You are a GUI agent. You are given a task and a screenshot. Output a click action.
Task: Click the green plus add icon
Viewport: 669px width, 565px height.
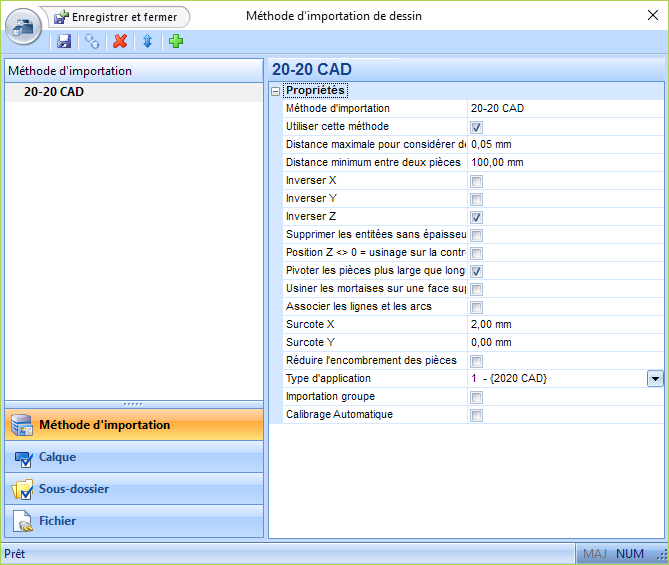[176, 42]
